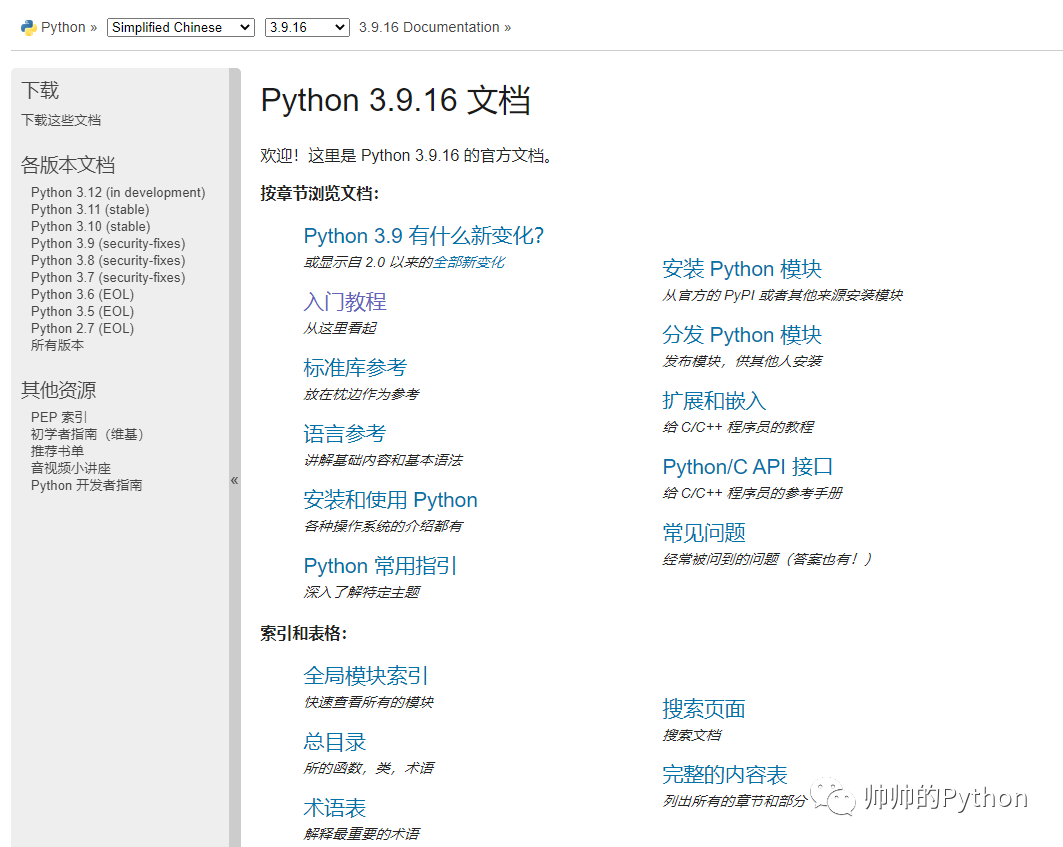Click the 讲解基础内容和基本语法 description

tap(383, 460)
